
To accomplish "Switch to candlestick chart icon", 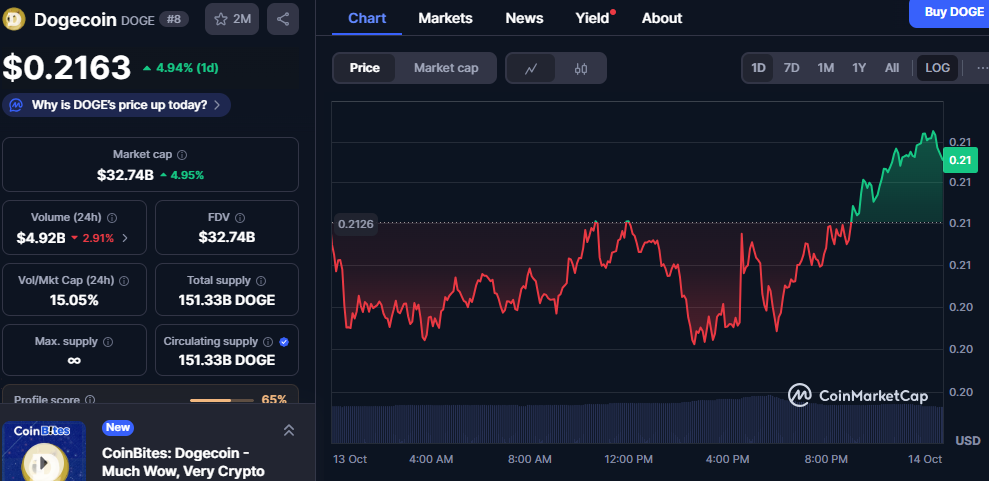I will coord(581,68).
